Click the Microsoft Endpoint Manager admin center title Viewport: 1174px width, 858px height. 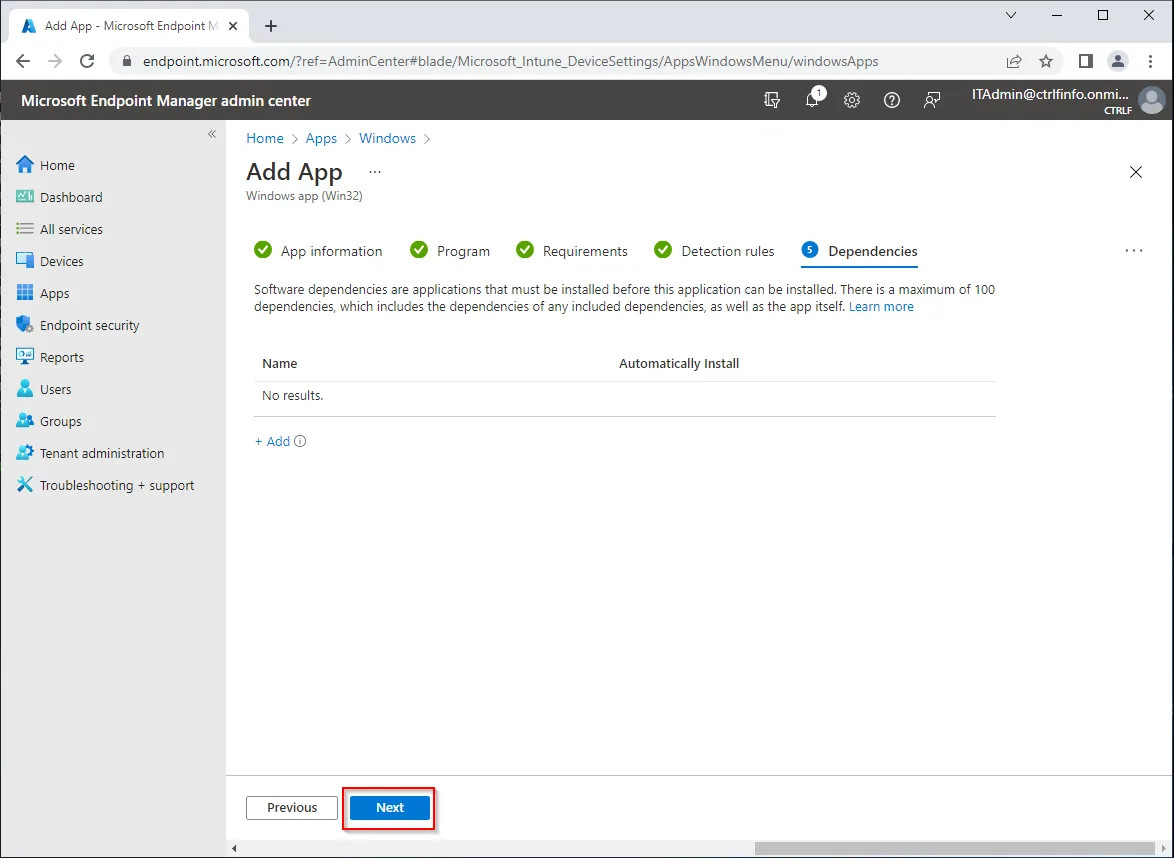pos(165,101)
